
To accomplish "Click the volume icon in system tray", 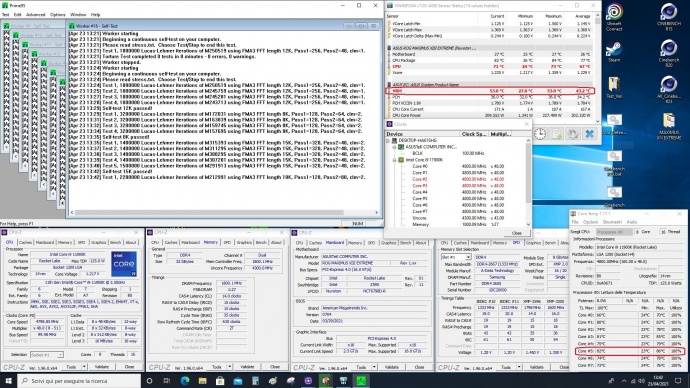I will point(641,381).
